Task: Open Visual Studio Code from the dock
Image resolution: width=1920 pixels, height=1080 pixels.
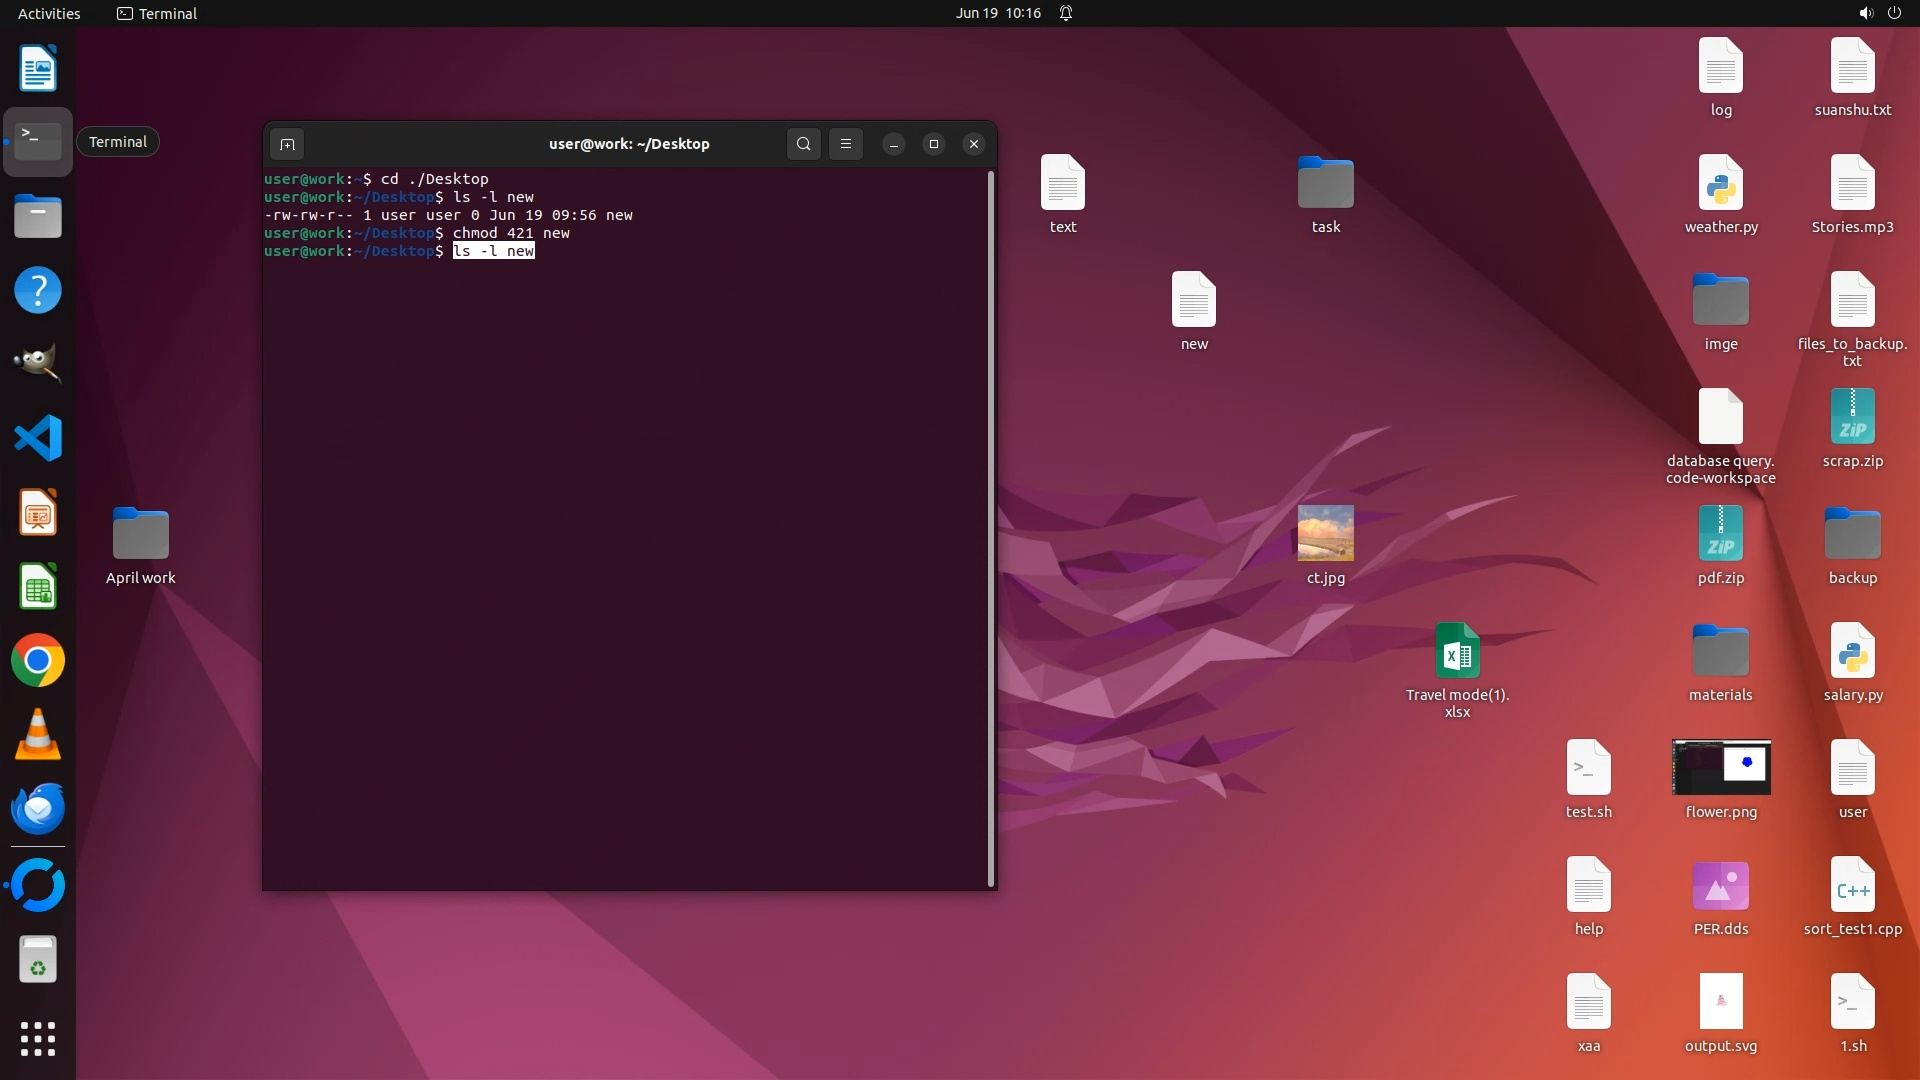Action: [38, 438]
